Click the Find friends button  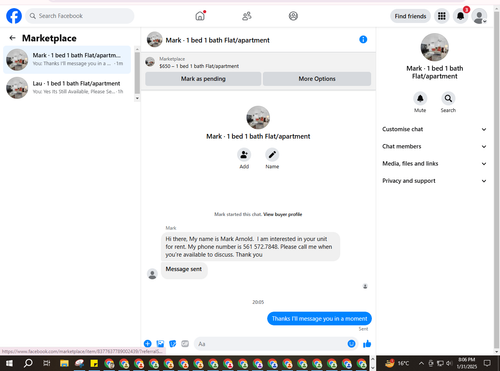[410, 16]
